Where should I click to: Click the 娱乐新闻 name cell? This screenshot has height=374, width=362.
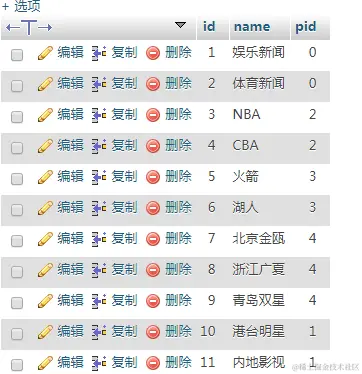click(x=258, y=52)
